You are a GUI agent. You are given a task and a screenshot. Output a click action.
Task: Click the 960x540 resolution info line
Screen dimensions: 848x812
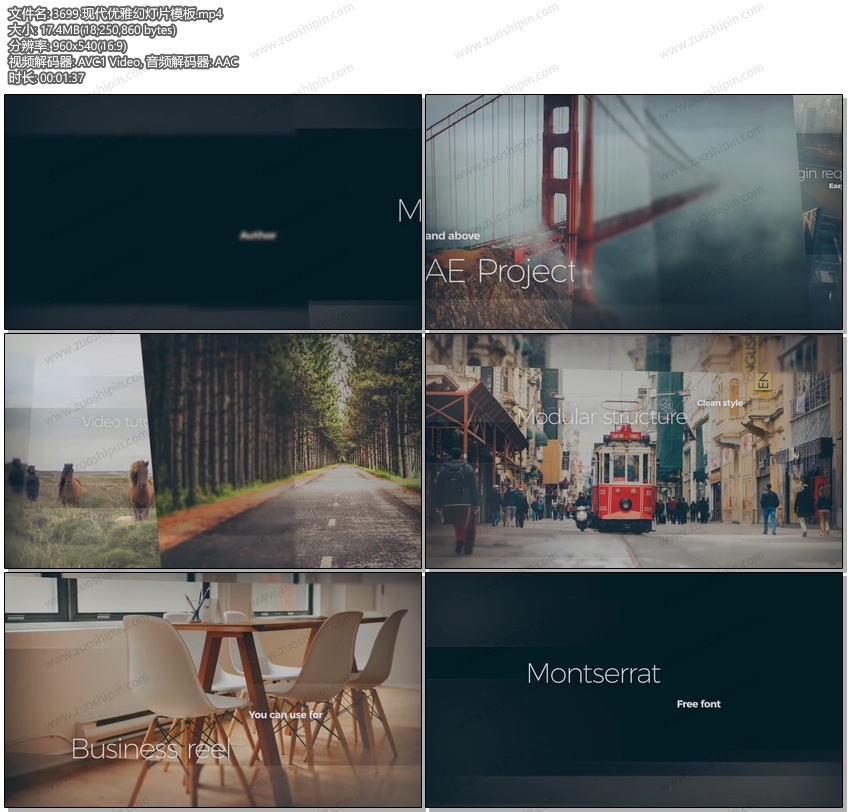67,46
